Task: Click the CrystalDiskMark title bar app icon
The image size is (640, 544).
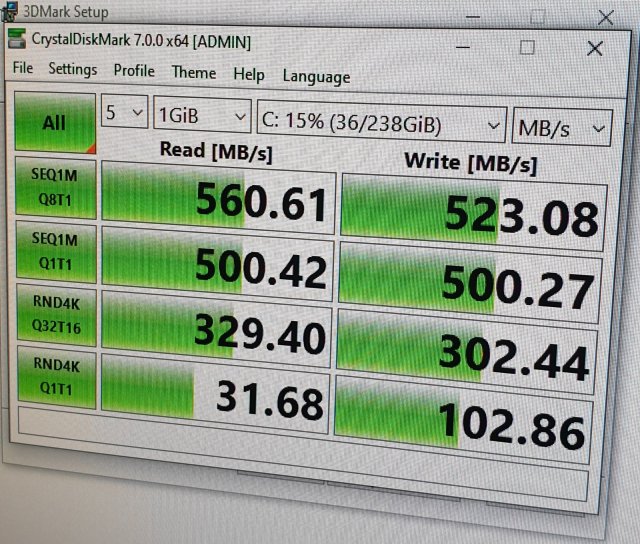Action: tap(16, 38)
